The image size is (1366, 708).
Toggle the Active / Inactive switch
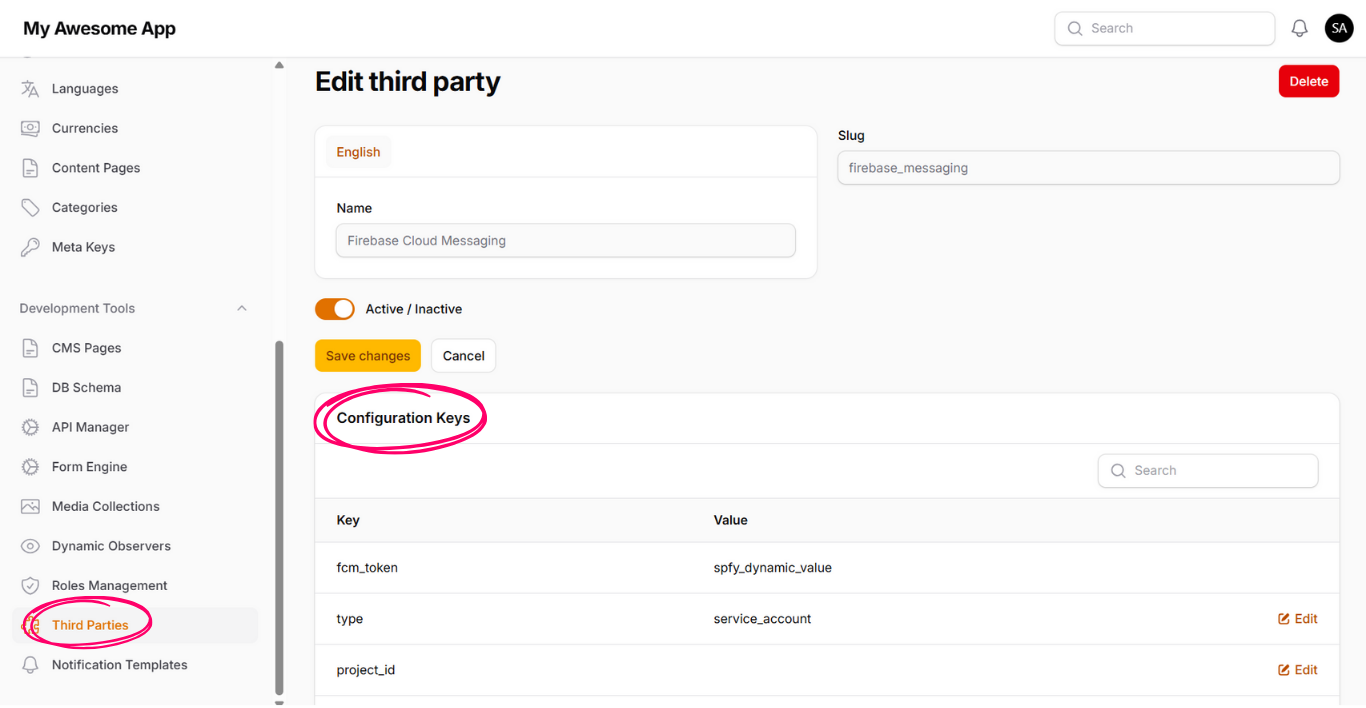[x=335, y=309]
